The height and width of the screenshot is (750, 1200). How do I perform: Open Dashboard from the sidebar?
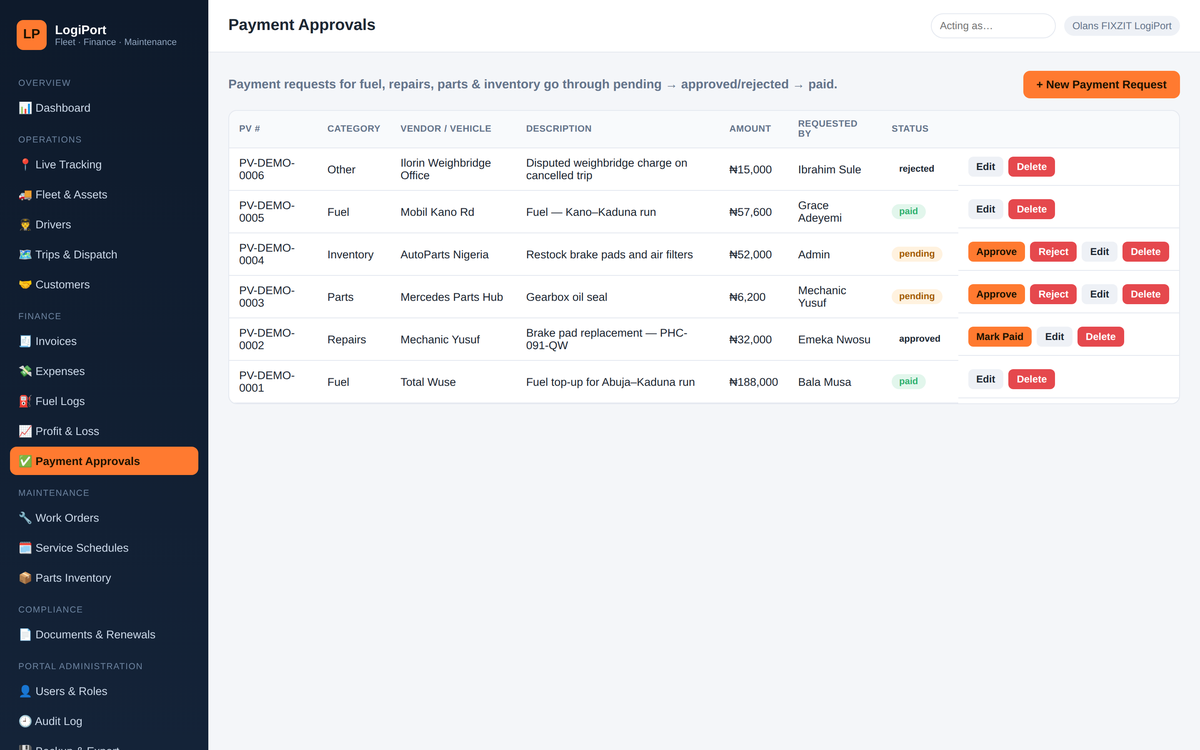[104, 108]
